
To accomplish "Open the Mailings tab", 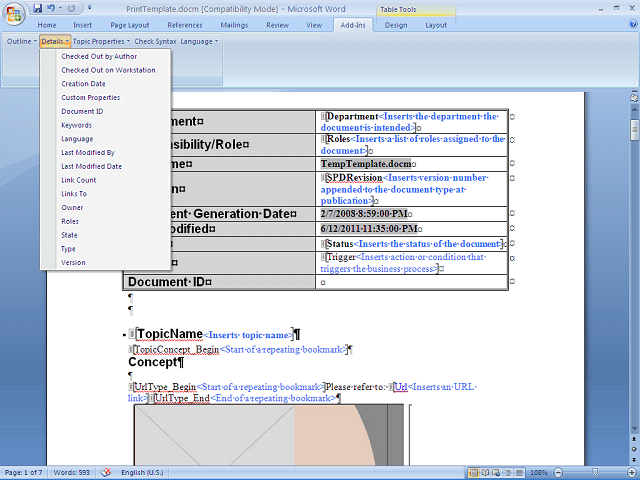I will [234, 25].
